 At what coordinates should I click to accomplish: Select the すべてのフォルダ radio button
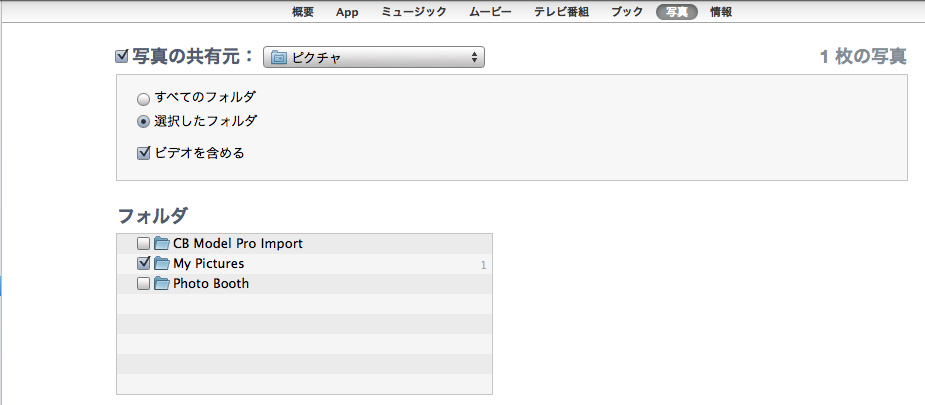click(143, 98)
